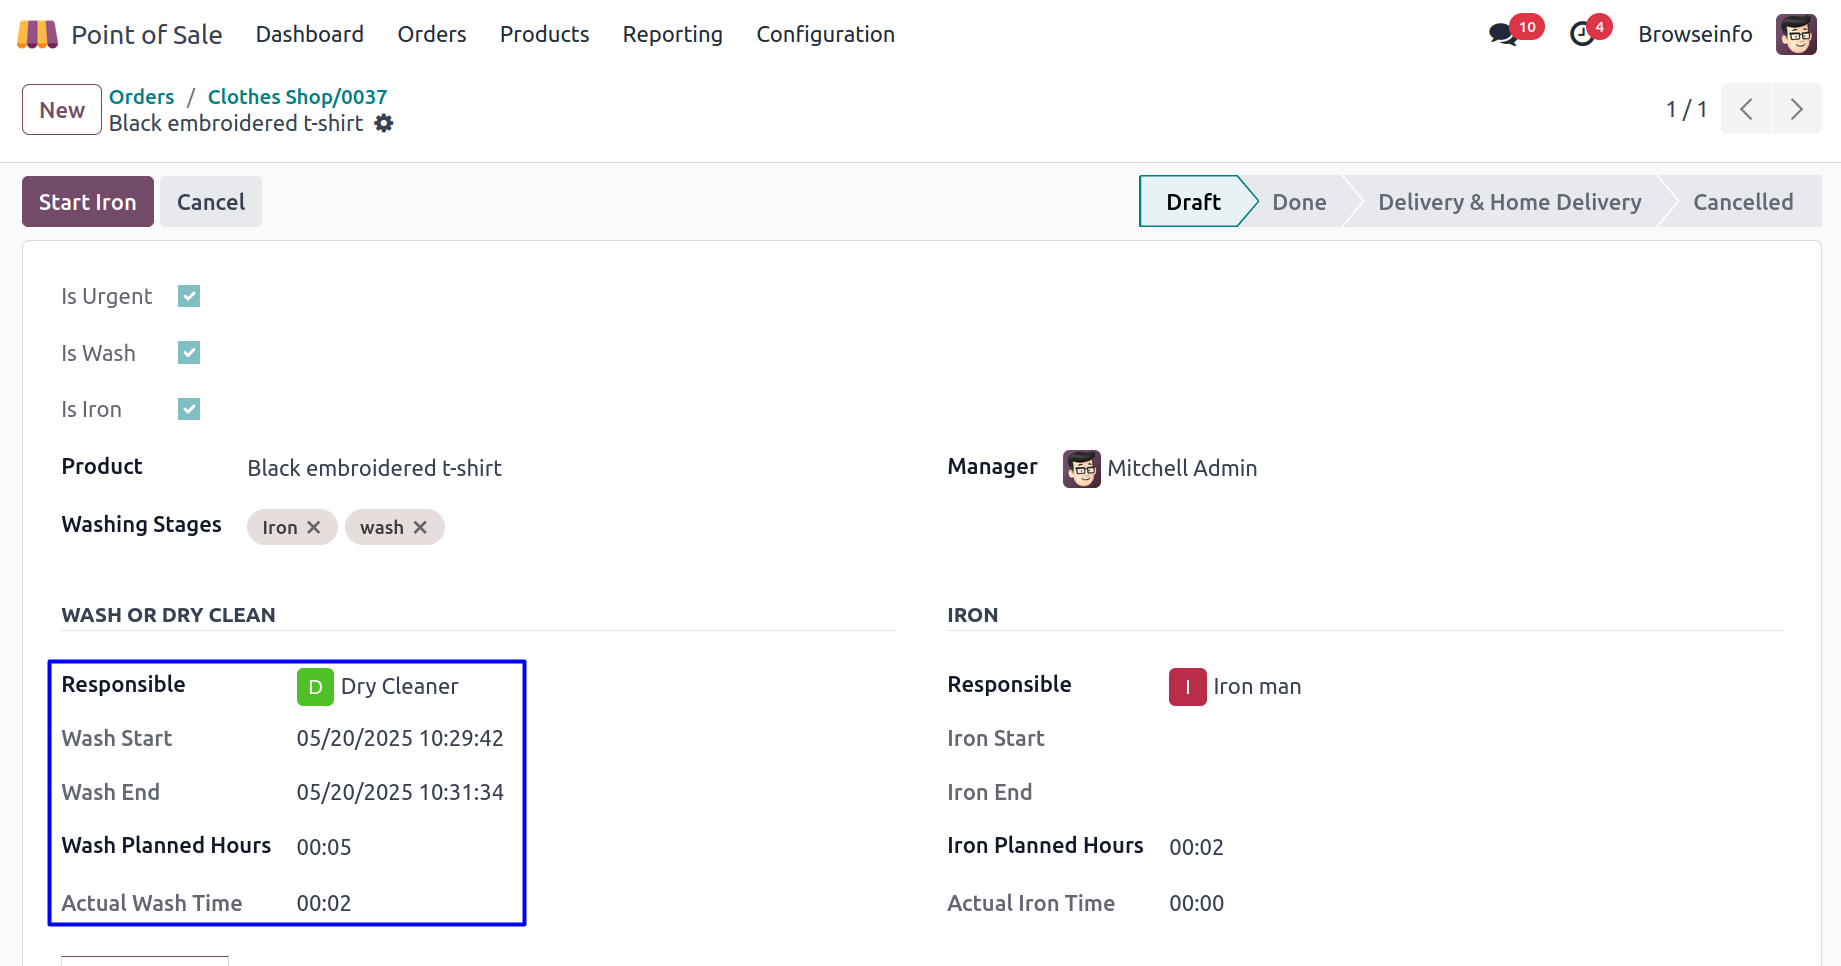Click the user avatar in top bar
Screen dimensions: 1841x966
[x=1796, y=35]
